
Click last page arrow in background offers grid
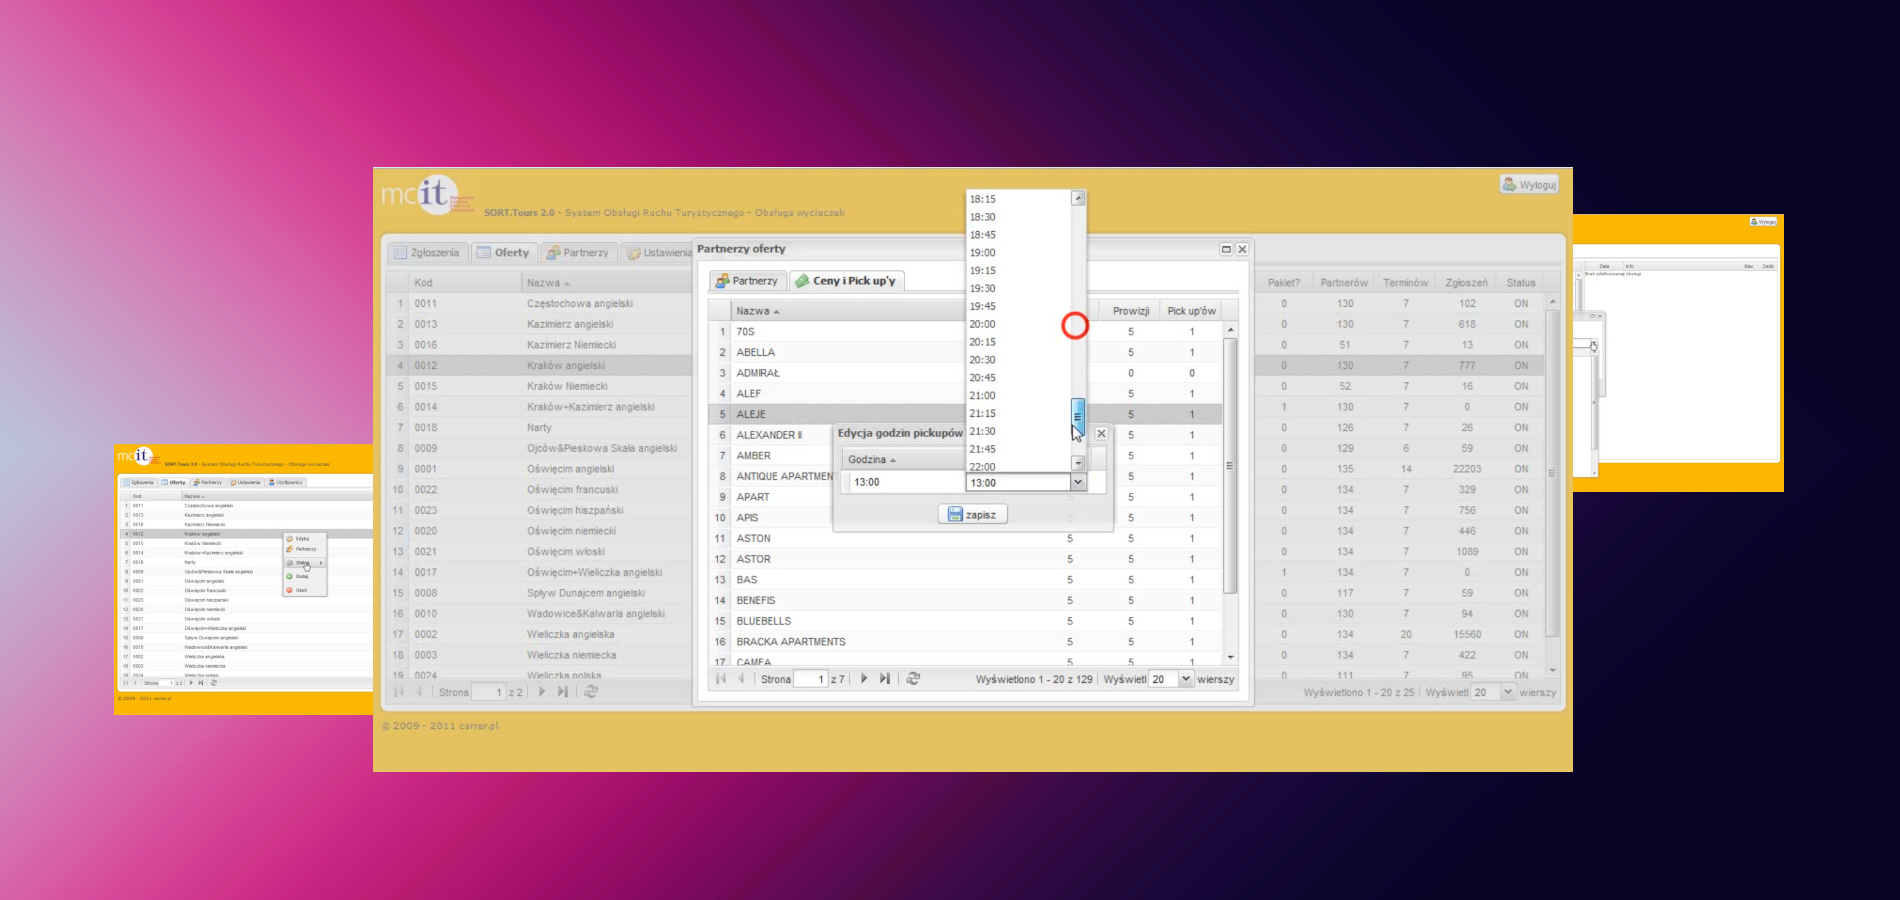click(x=563, y=692)
